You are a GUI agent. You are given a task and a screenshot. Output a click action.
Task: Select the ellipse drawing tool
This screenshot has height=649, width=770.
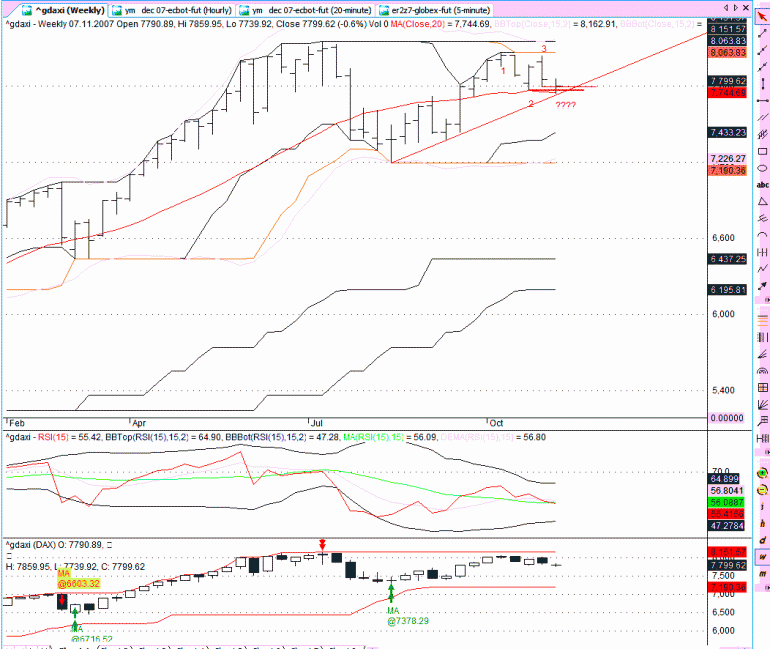click(x=762, y=168)
